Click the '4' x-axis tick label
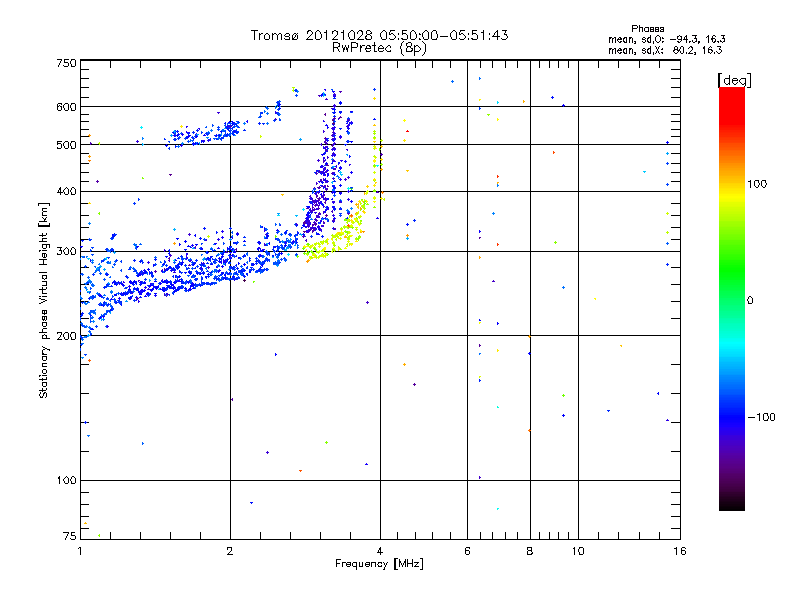Screen dimensions: 800x600 click(380, 551)
